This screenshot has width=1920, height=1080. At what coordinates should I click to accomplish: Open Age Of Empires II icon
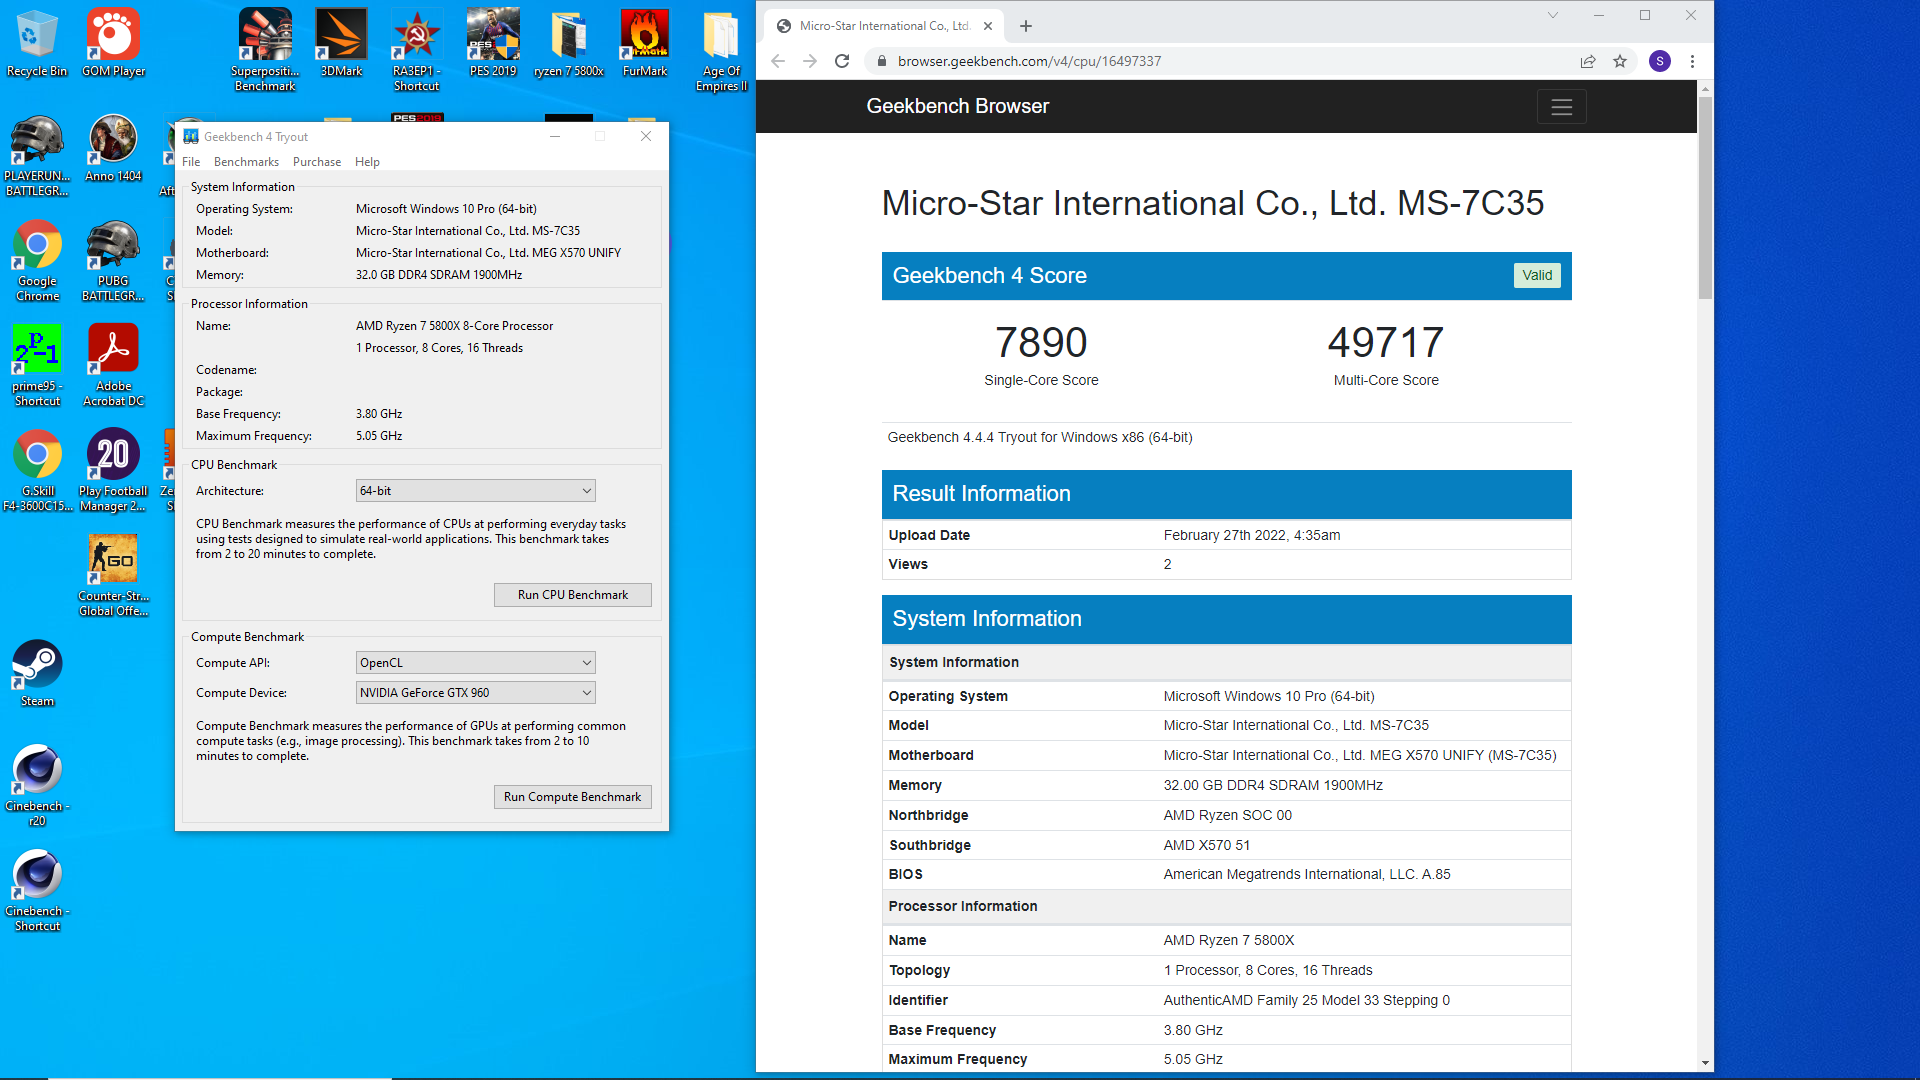tap(721, 50)
